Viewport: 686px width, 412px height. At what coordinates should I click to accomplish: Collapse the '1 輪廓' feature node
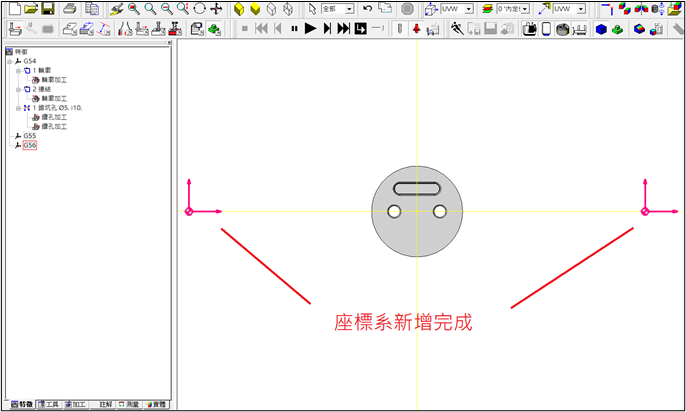coord(17,70)
